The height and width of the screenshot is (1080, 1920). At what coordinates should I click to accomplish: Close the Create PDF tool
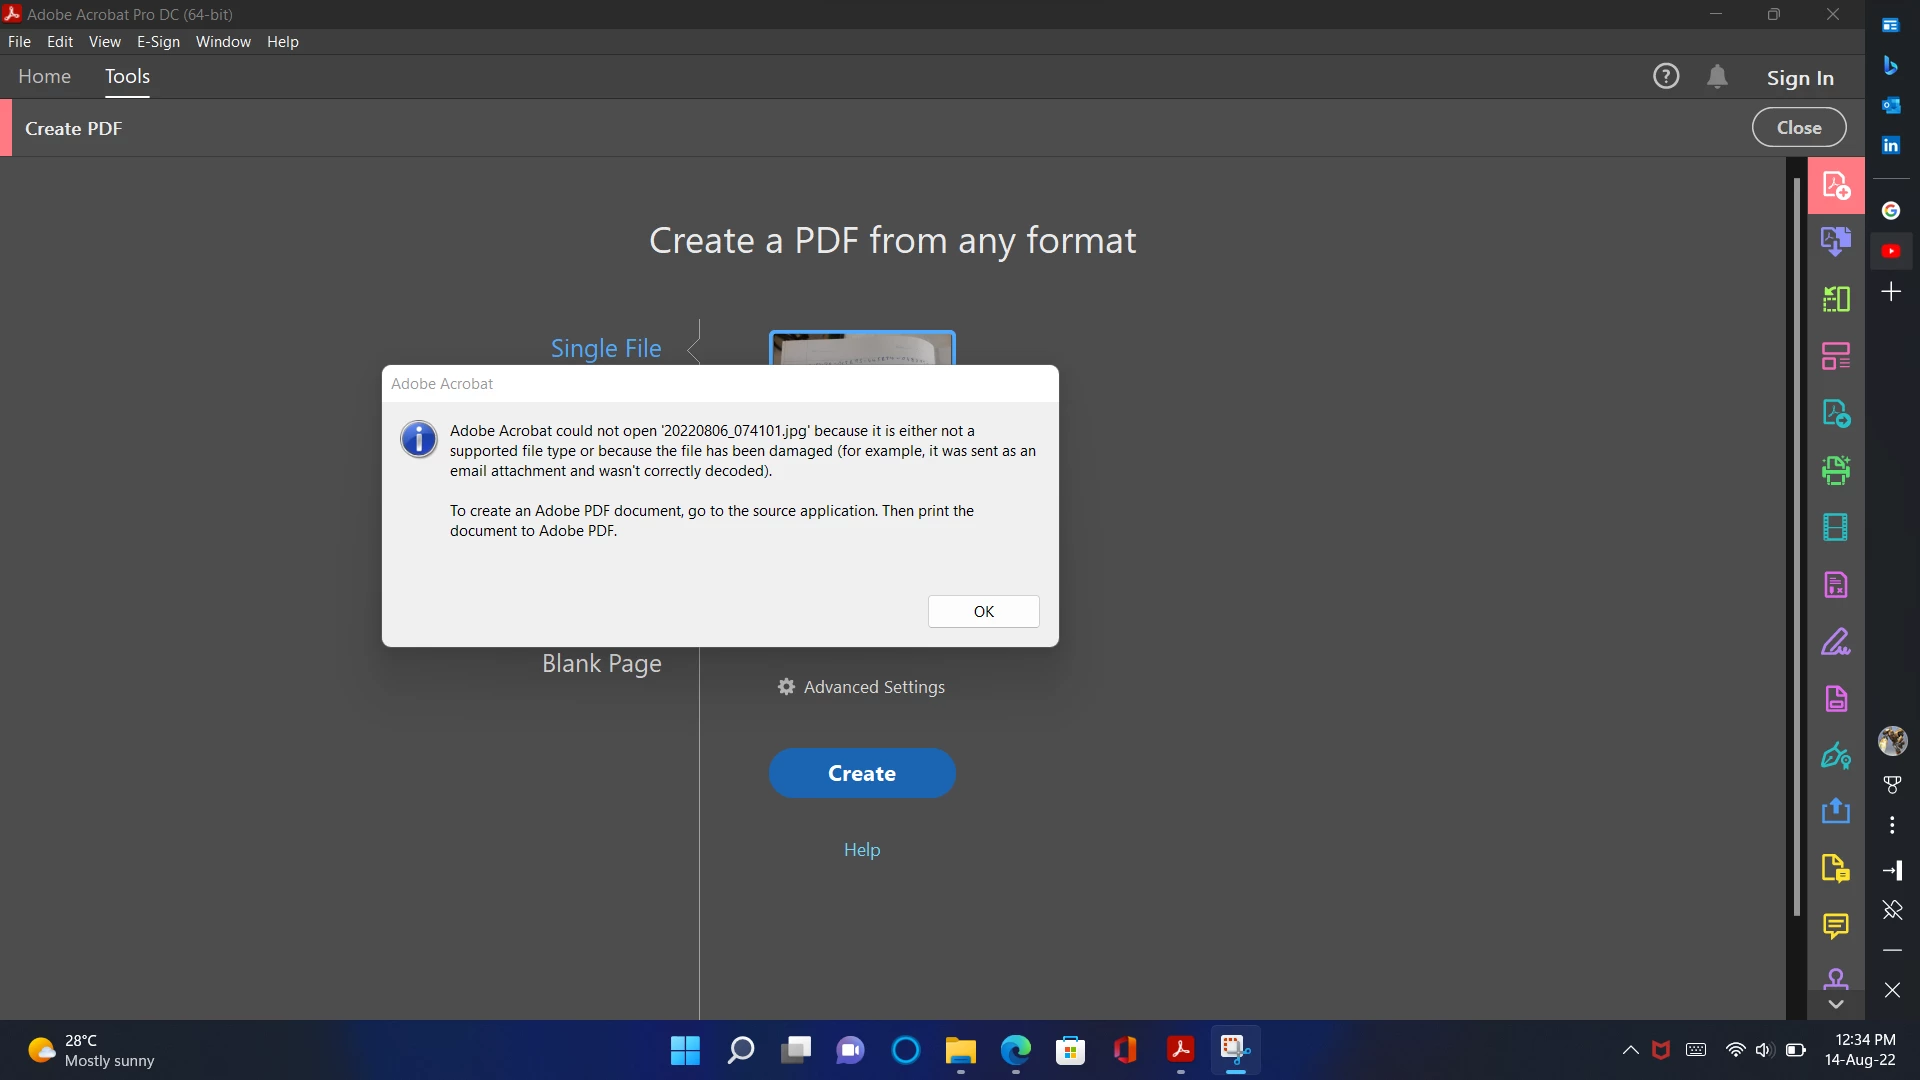coord(1798,128)
